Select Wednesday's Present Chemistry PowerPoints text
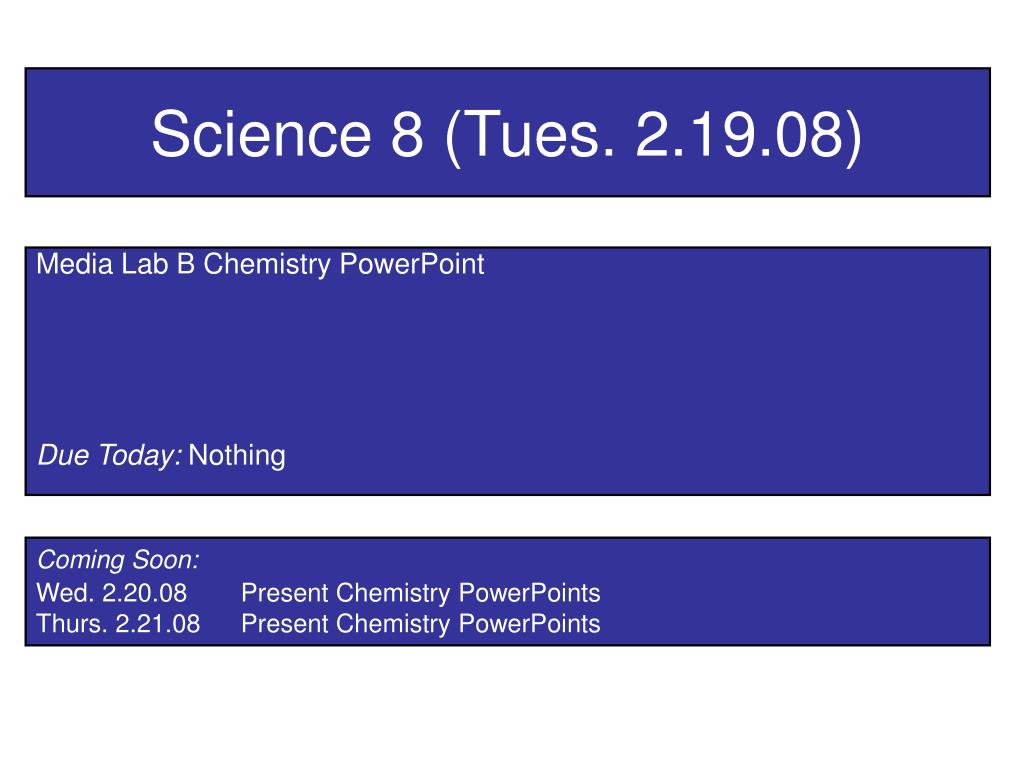The image size is (1024, 768). 421,594
